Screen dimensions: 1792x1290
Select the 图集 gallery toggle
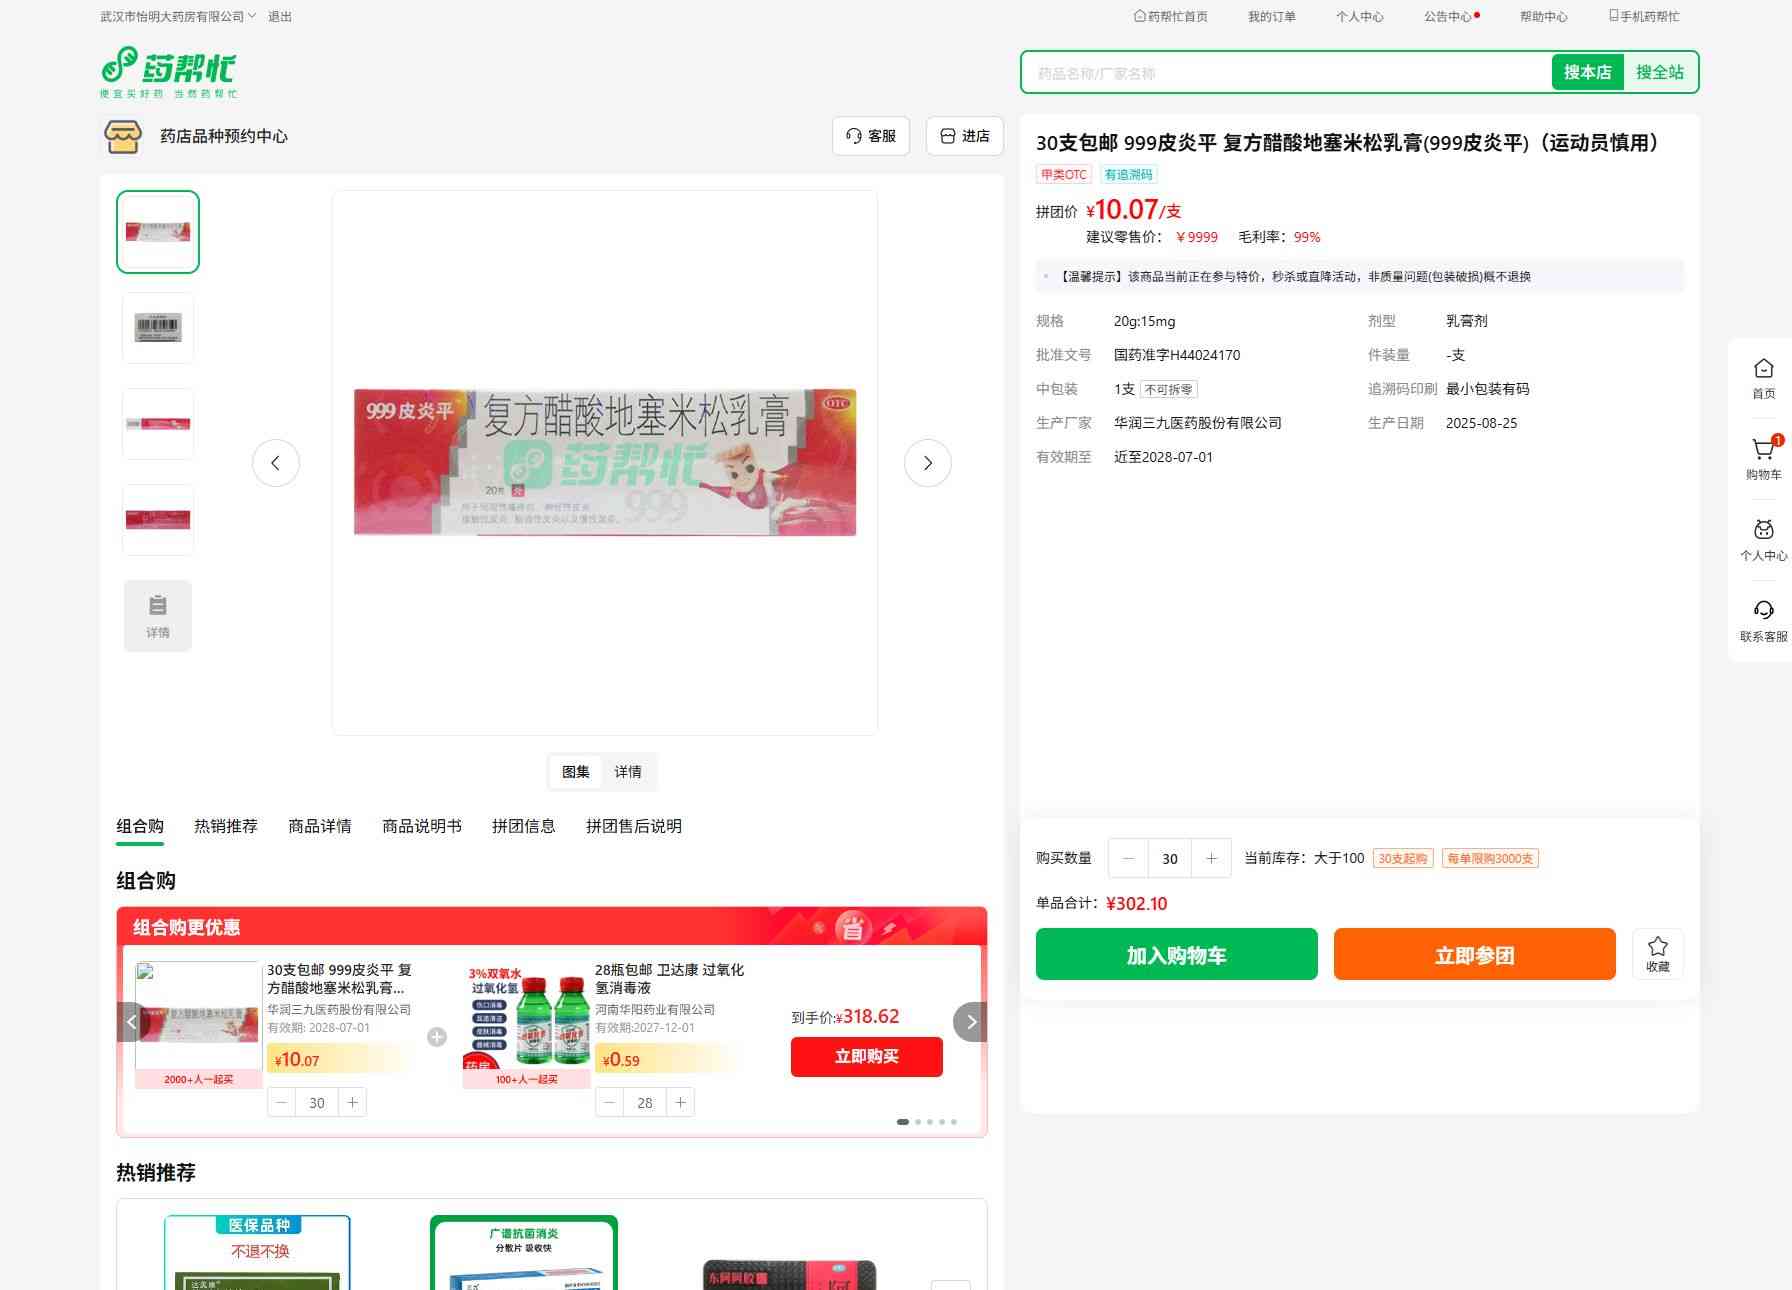coord(575,772)
